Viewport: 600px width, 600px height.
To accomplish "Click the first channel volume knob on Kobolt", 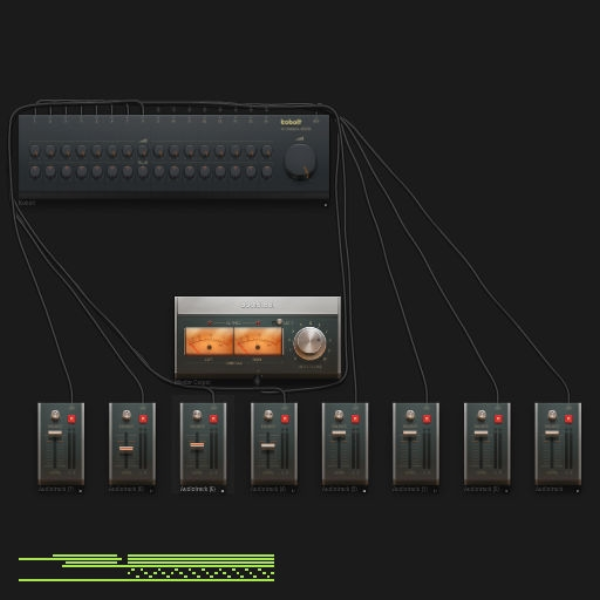I will tap(35, 150).
